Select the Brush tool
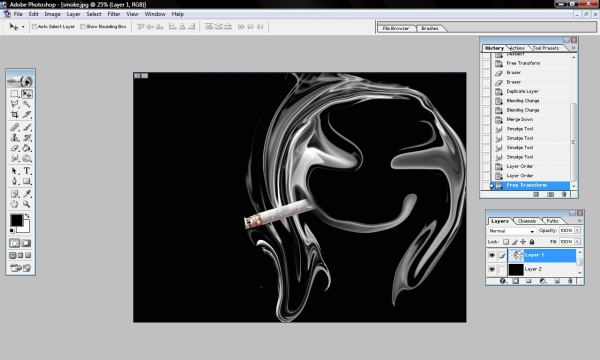 coord(27,127)
